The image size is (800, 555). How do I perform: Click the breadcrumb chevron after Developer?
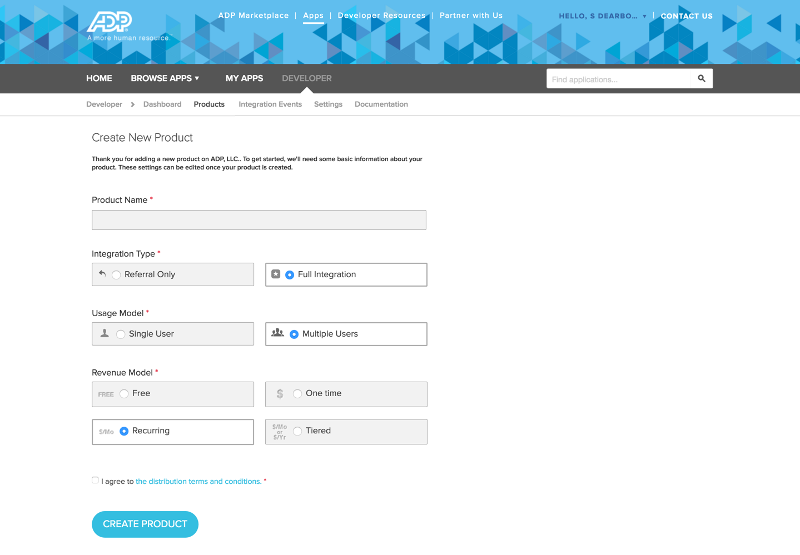coord(133,105)
